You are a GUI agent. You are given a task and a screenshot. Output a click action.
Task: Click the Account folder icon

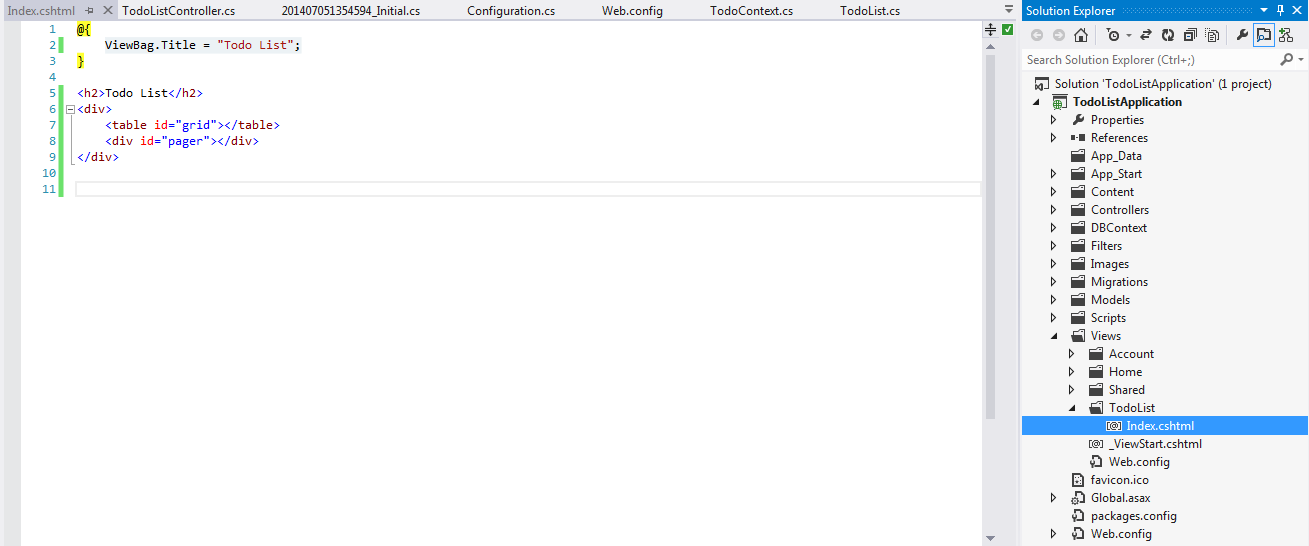(x=1096, y=354)
